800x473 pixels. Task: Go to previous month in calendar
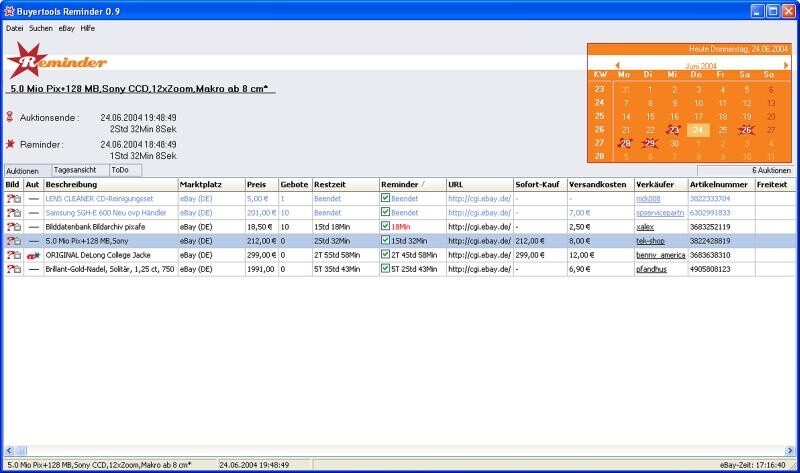tap(617, 64)
